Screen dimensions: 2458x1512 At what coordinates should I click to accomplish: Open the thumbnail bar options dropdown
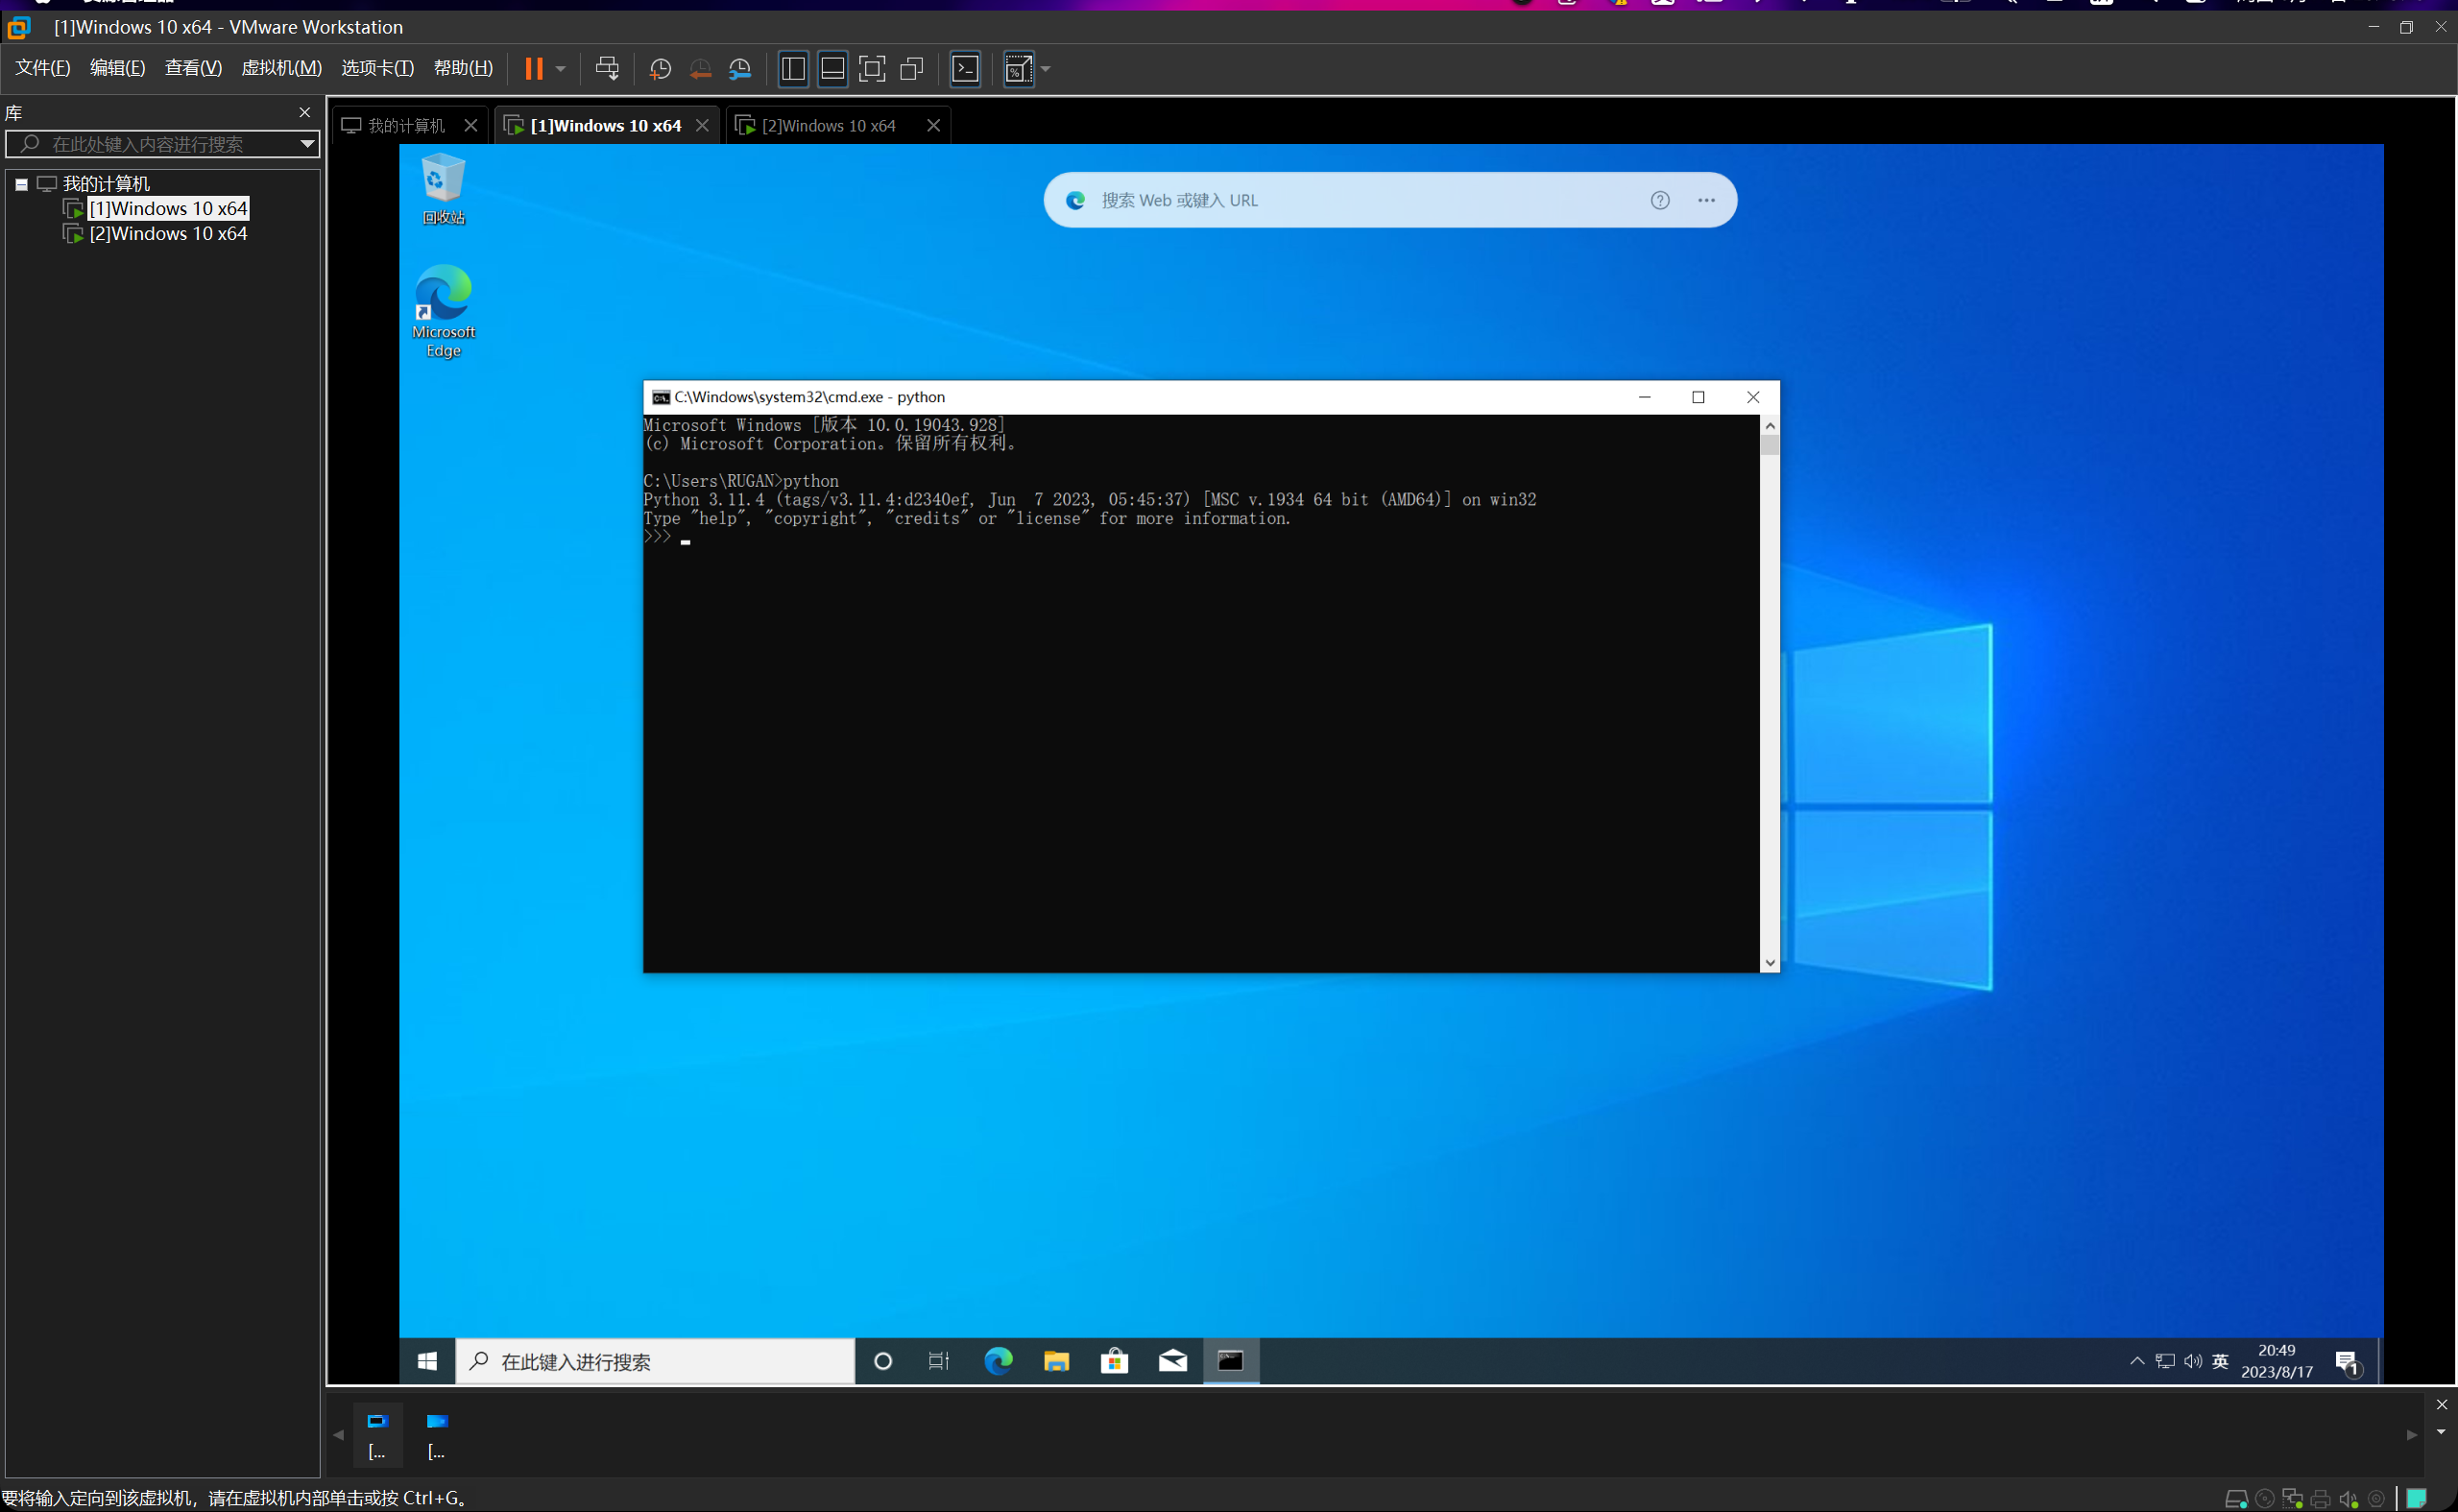click(x=2441, y=1431)
